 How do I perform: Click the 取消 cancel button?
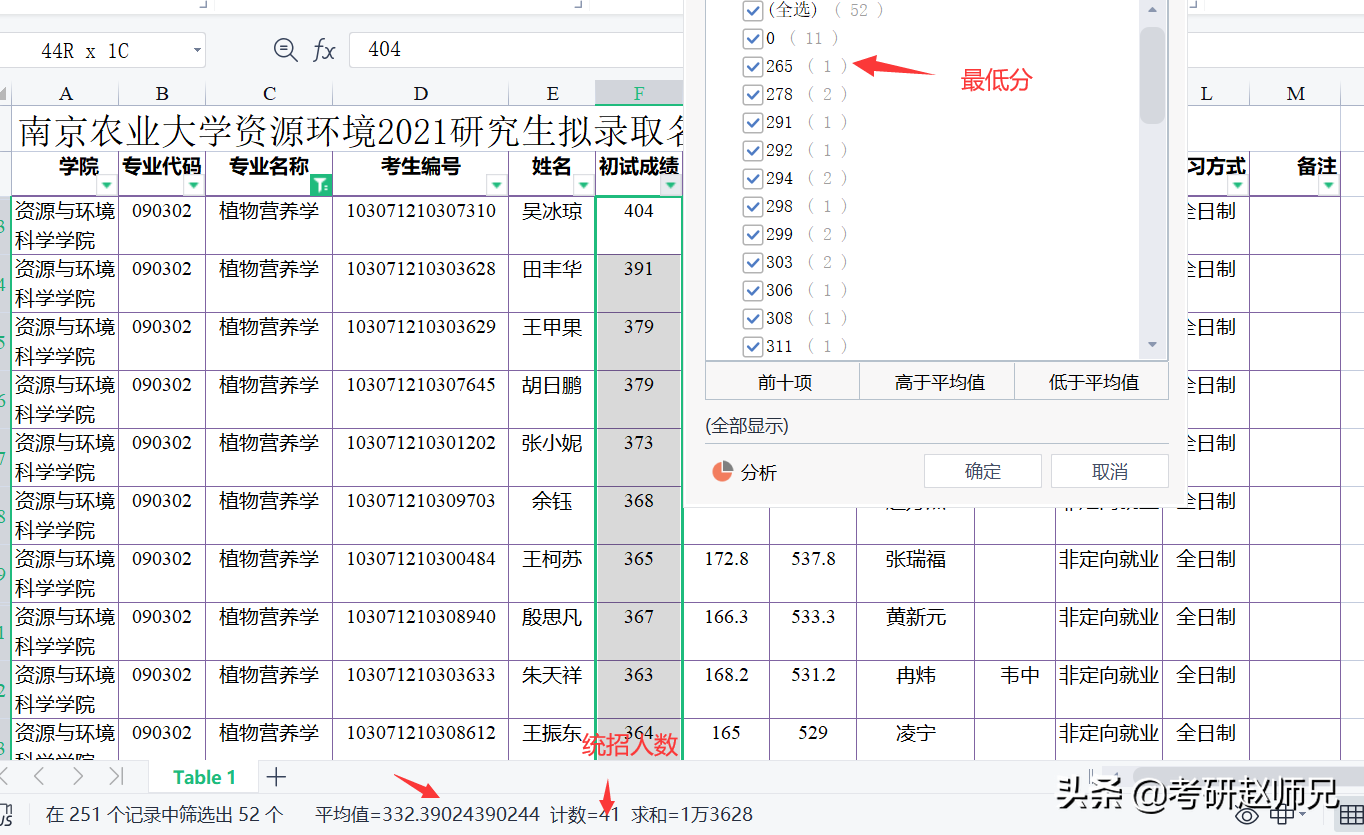pyautogui.click(x=1109, y=471)
